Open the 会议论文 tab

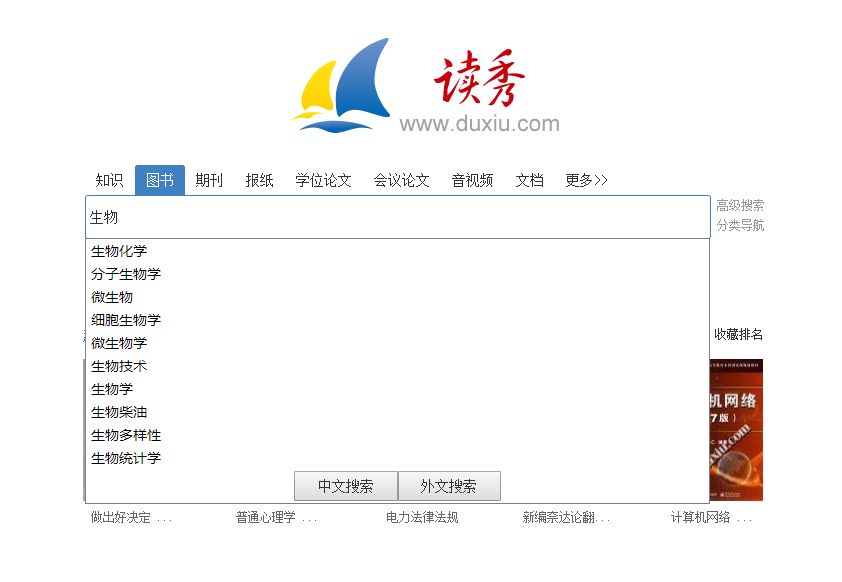pyautogui.click(x=402, y=180)
